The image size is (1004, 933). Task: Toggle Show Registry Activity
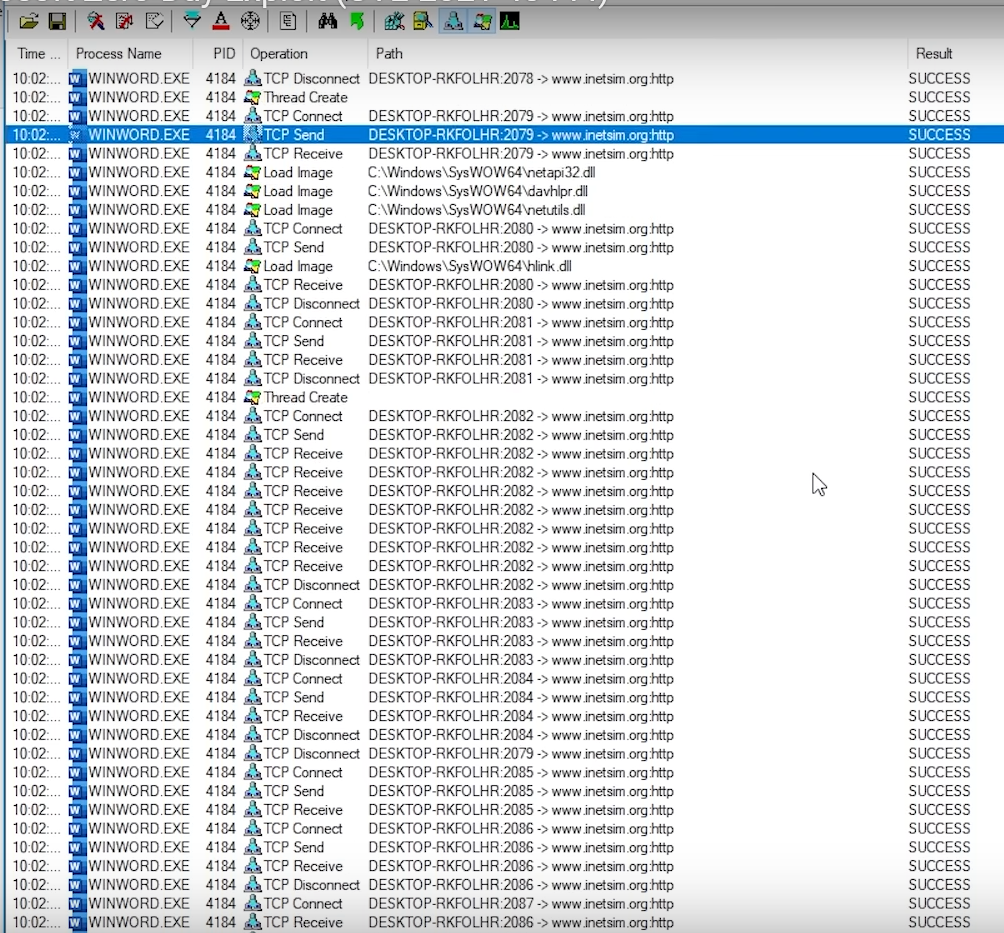(x=394, y=22)
